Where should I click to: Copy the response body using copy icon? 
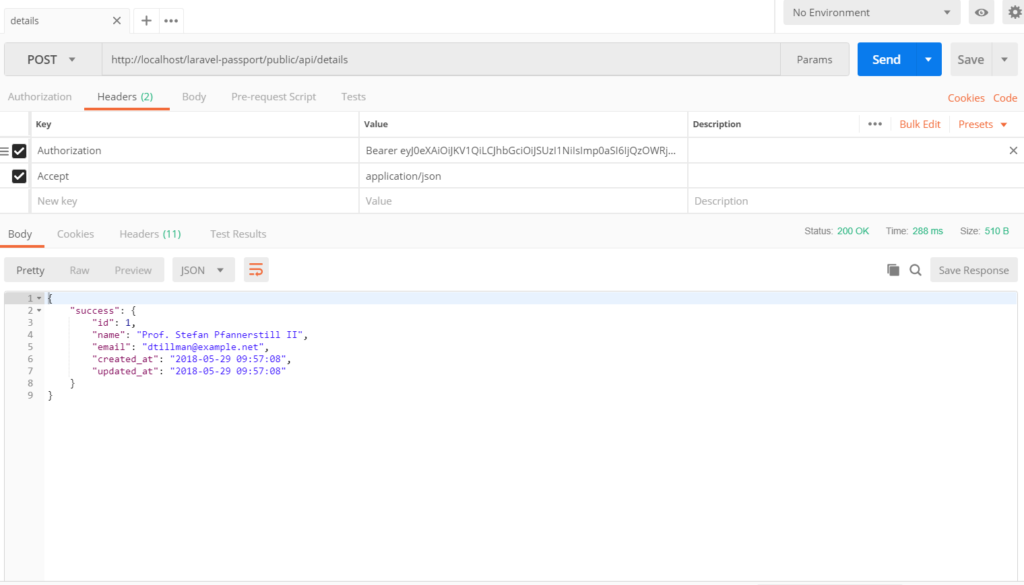click(x=893, y=269)
